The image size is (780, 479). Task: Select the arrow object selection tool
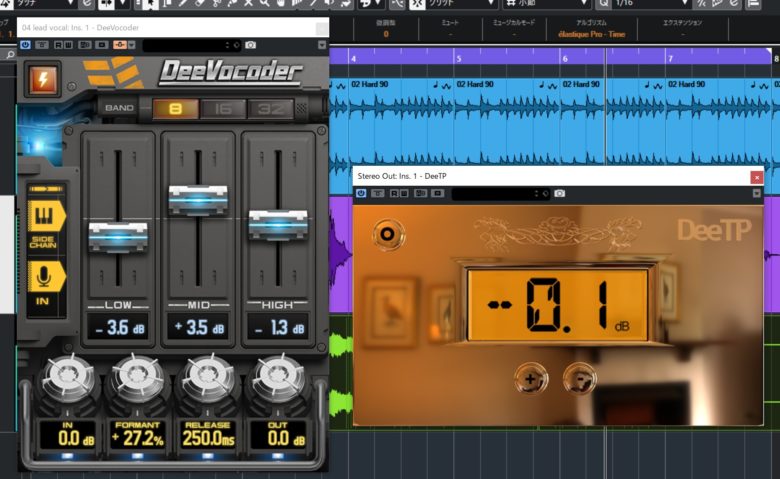click(x=149, y=4)
